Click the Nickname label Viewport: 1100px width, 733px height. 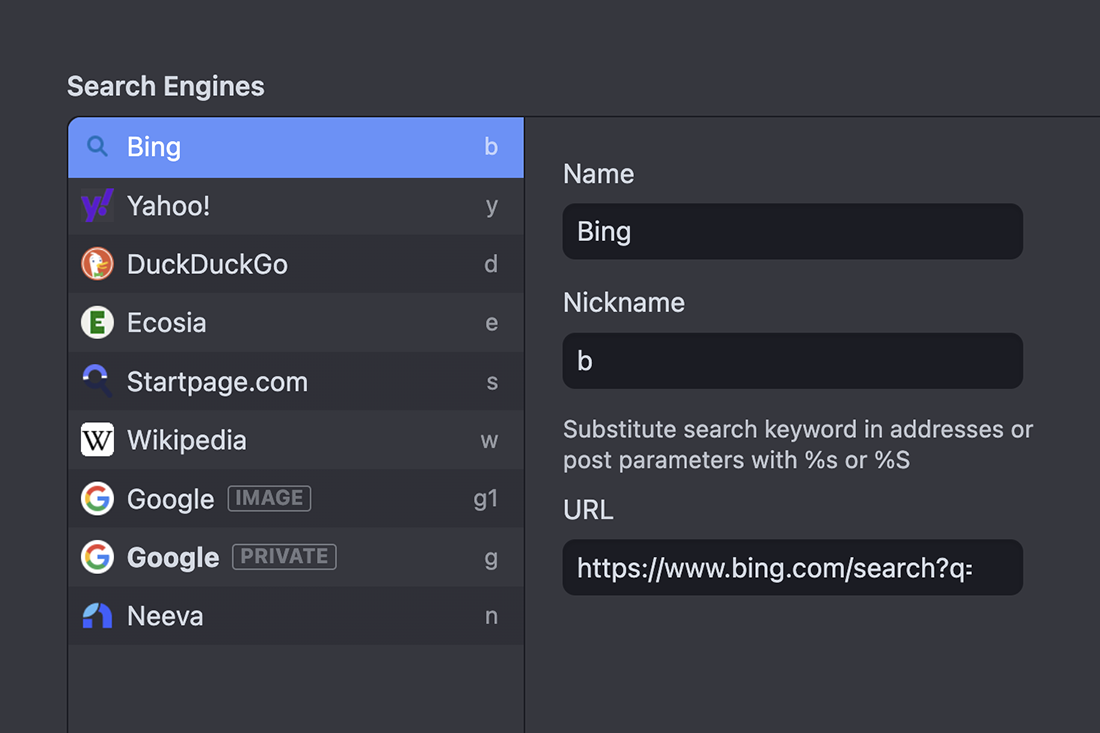(x=624, y=303)
